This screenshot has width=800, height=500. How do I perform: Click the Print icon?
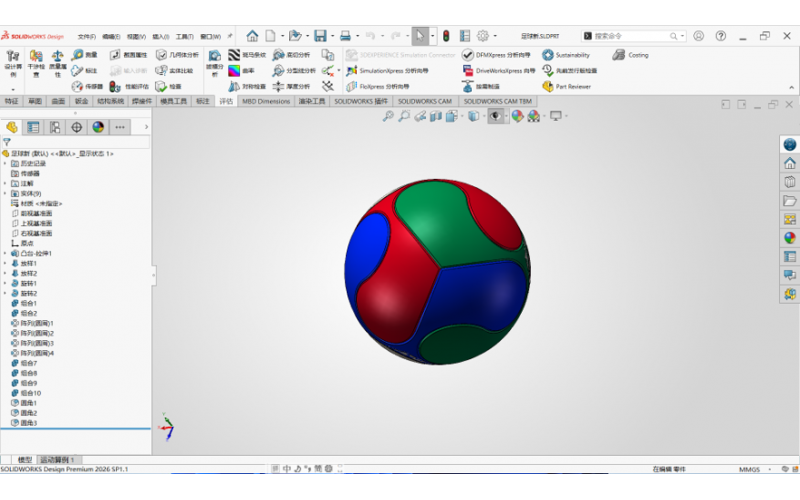pyautogui.click(x=345, y=36)
